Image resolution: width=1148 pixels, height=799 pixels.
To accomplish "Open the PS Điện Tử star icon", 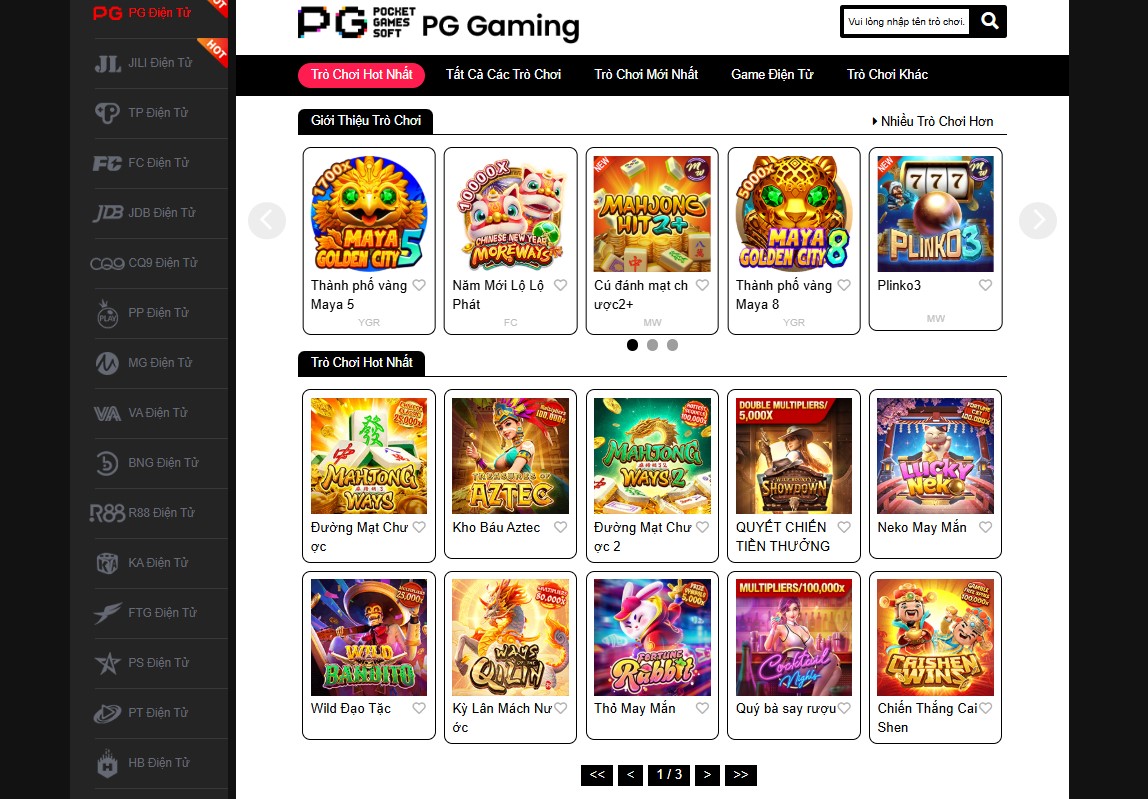I will [108, 663].
